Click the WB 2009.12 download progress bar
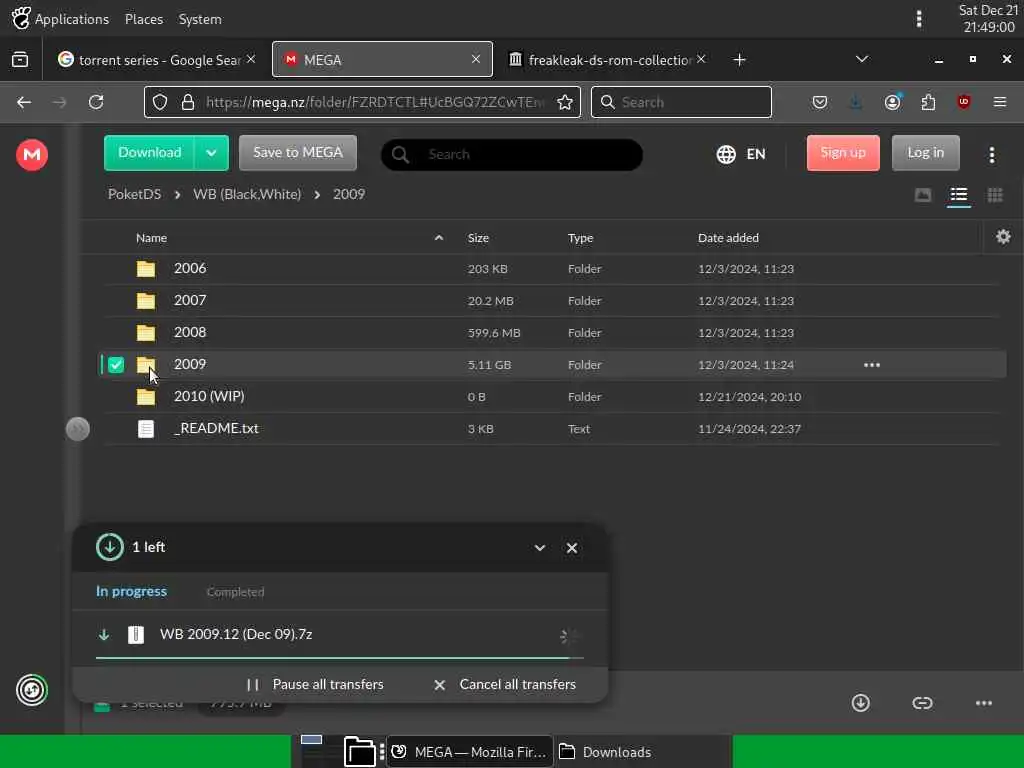This screenshot has height=768, width=1024. pyautogui.click(x=340, y=658)
